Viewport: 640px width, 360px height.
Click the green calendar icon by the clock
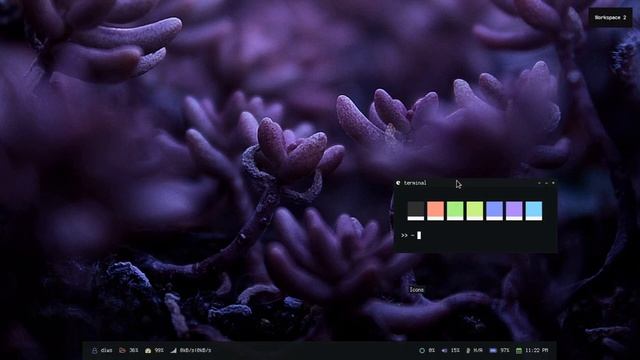(518, 350)
